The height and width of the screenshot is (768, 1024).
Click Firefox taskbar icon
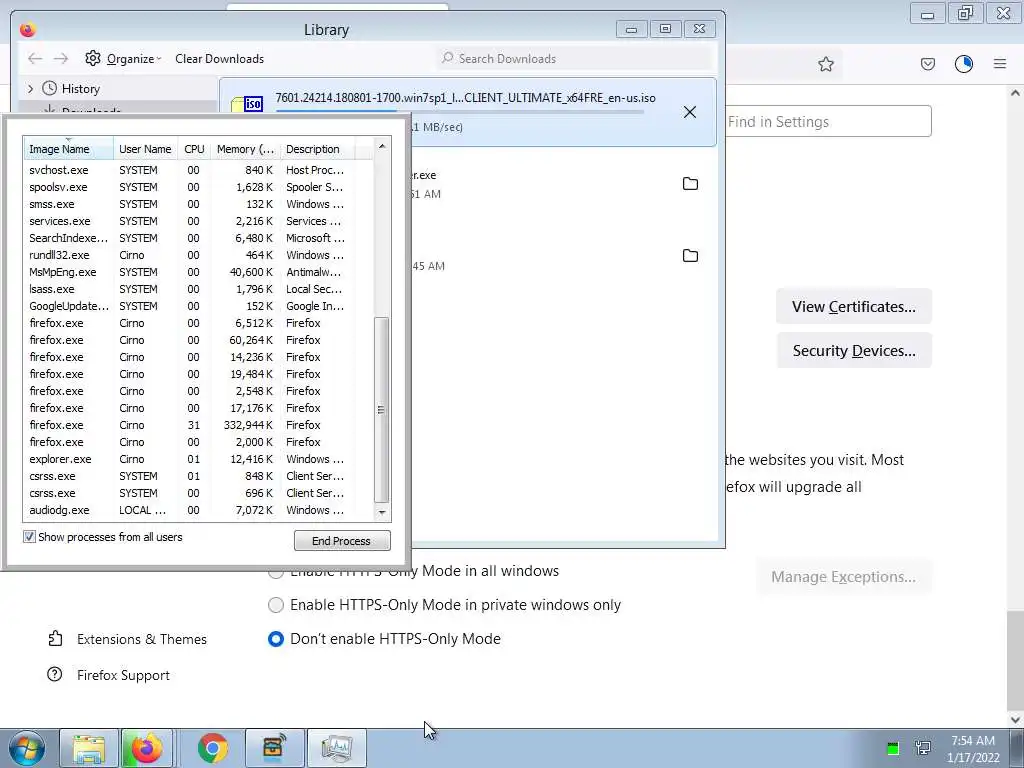click(147, 748)
